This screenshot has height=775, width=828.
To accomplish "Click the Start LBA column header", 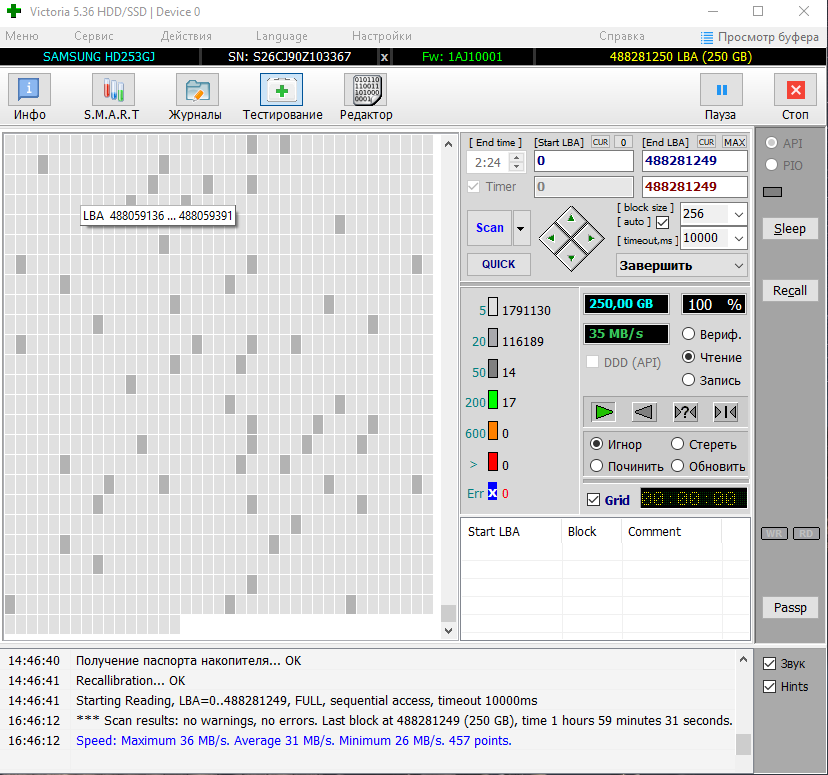I will [x=511, y=532].
